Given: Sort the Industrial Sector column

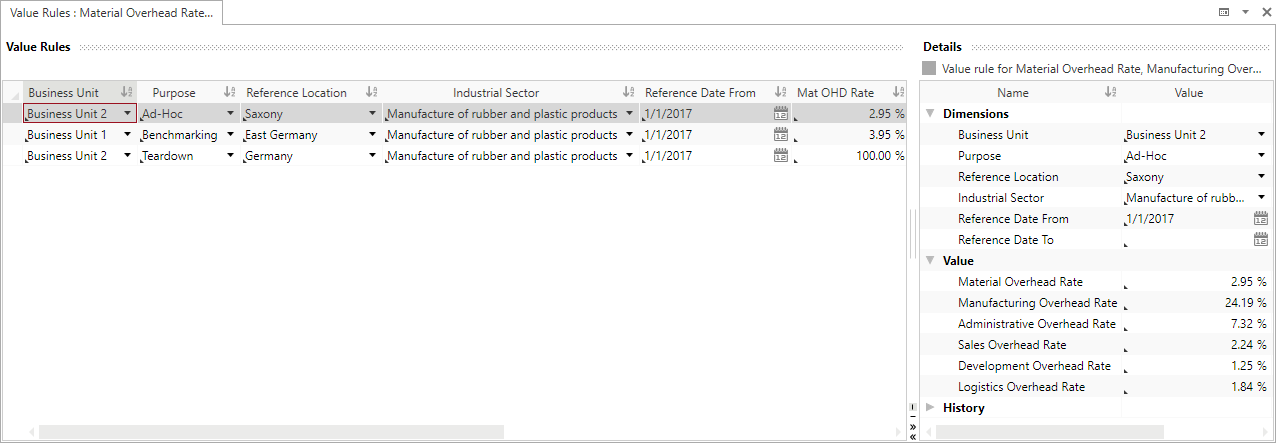Looking at the screenshot, I should point(629,93).
